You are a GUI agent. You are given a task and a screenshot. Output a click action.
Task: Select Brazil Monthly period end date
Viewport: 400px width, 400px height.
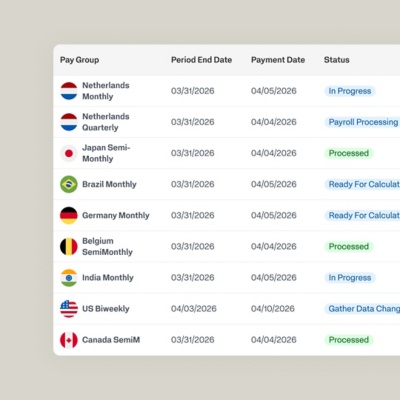coord(193,184)
